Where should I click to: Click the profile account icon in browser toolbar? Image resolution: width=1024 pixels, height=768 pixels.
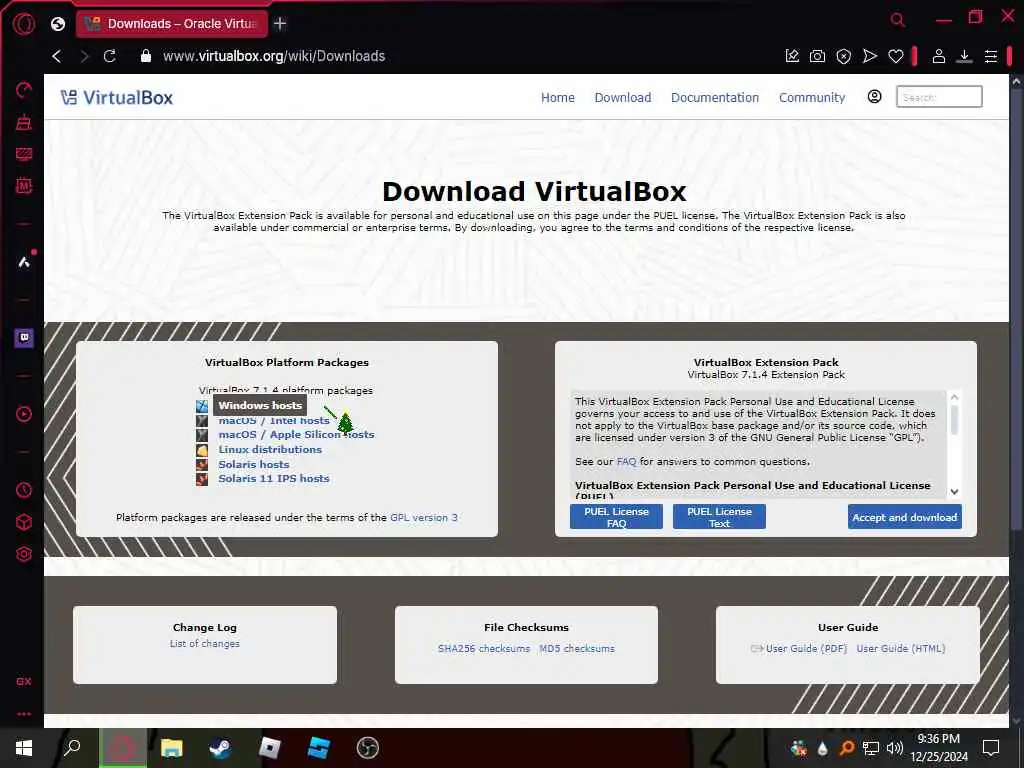click(x=938, y=56)
